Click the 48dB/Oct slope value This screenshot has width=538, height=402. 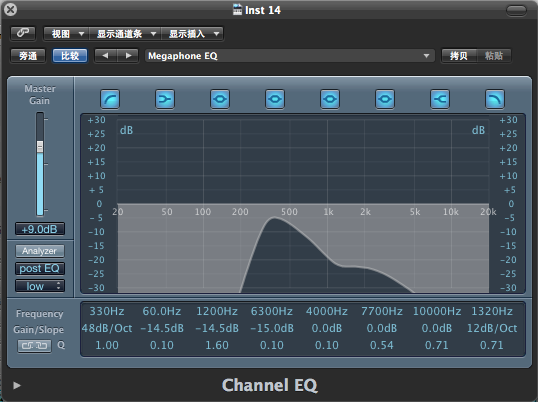coord(107,328)
